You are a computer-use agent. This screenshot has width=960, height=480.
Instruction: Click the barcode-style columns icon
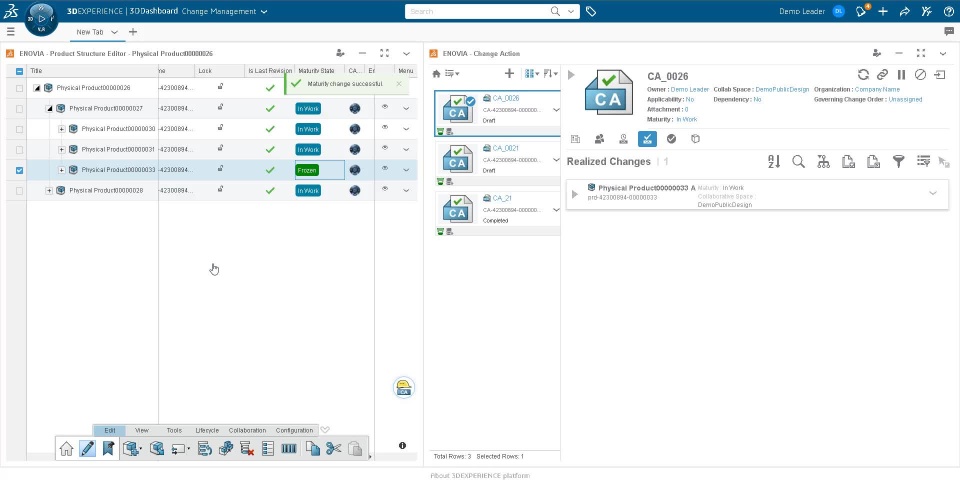[x=289, y=449]
